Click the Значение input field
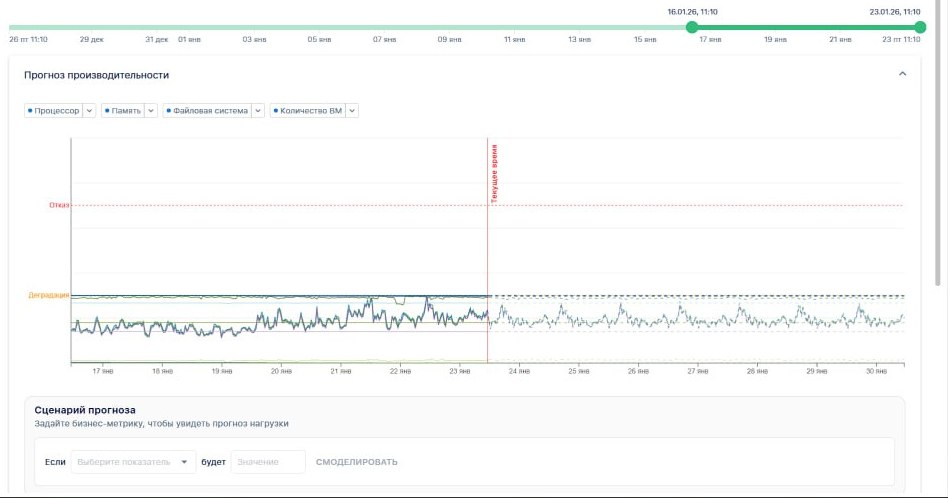 (x=268, y=462)
